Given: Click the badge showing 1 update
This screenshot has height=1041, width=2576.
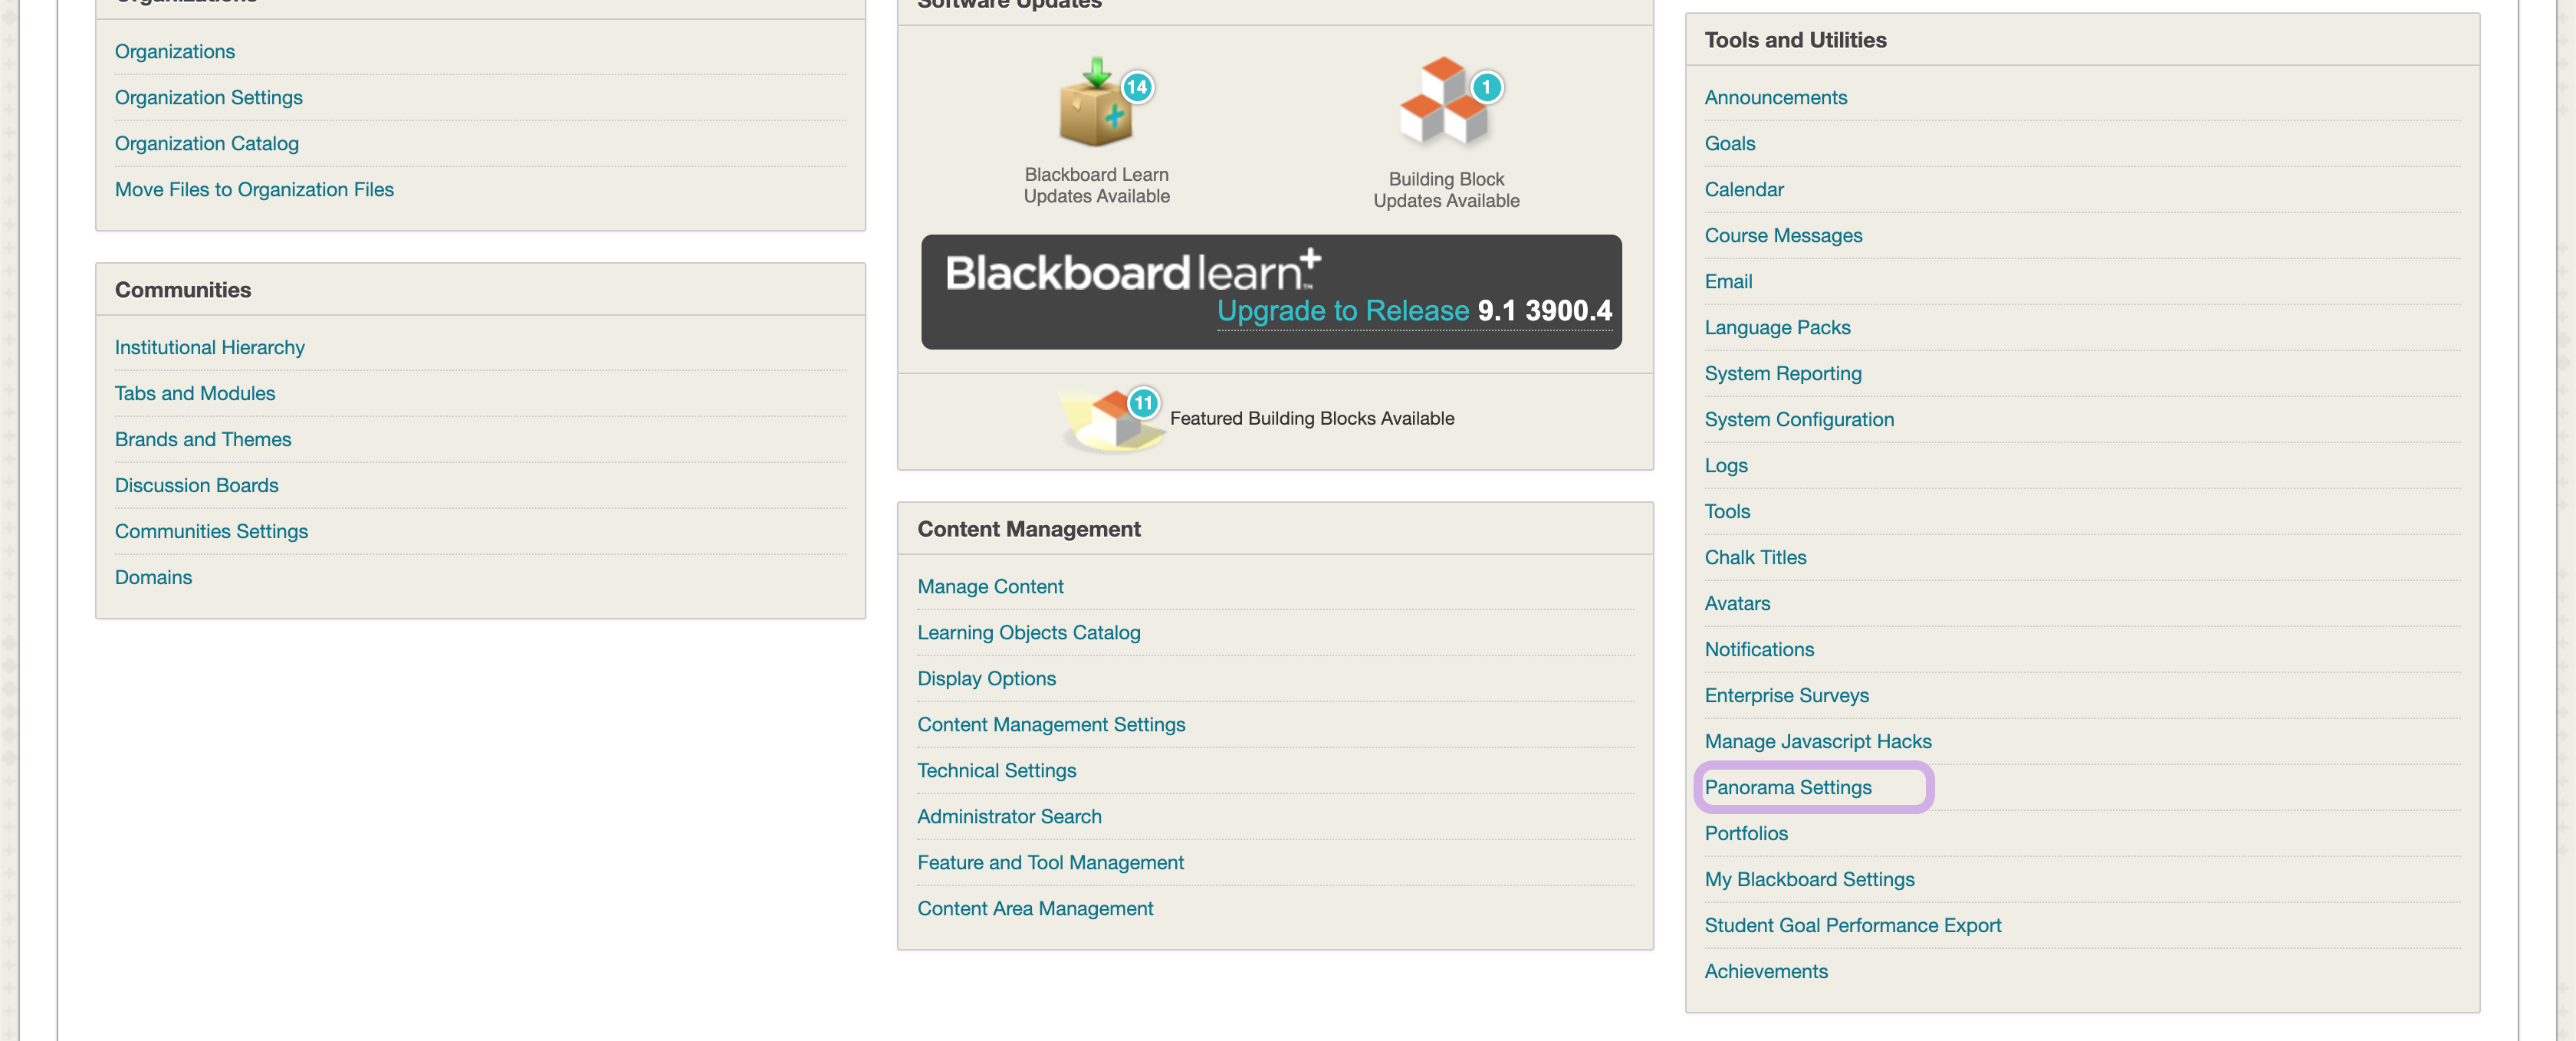Looking at the screenshot, I should coord(1486,87).
